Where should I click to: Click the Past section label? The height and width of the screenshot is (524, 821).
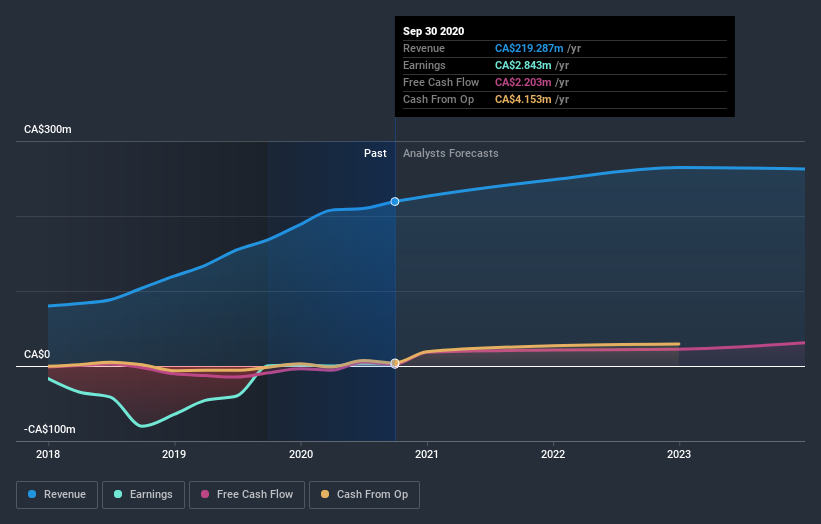[x=375, y=153]
